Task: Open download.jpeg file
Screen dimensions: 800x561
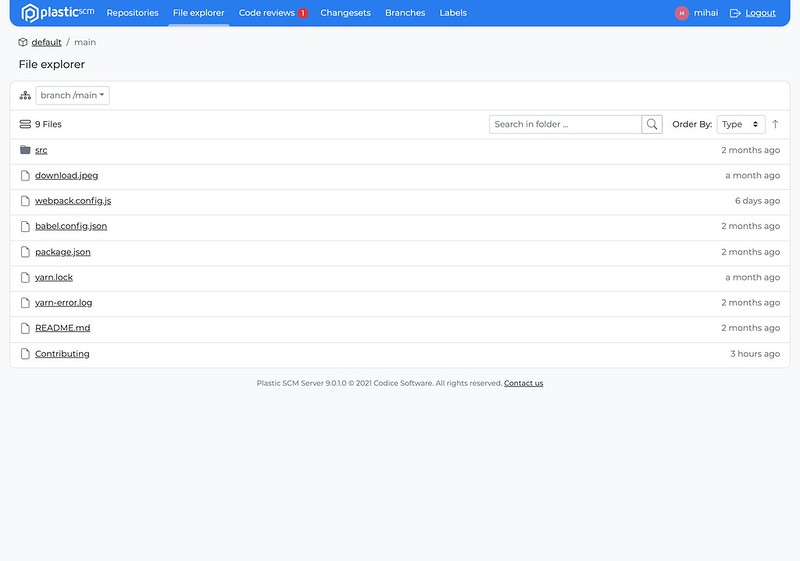Action: click(x=66, y=175)
